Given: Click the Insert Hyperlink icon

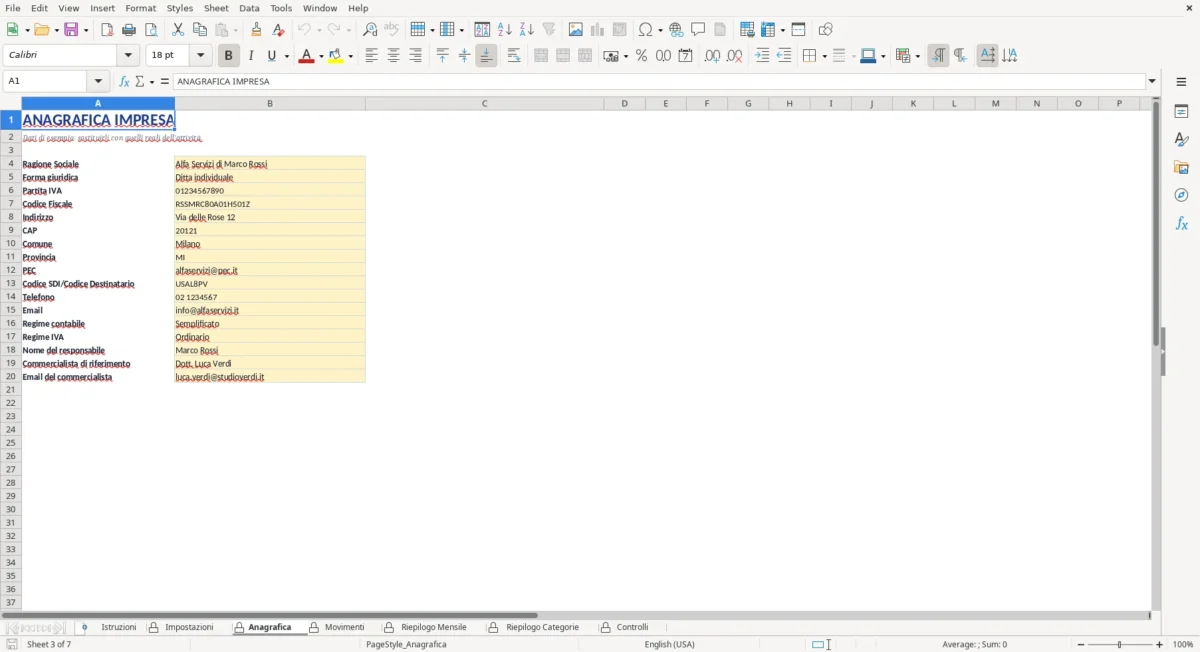Looking at the screenshot, I should (677, 30).
